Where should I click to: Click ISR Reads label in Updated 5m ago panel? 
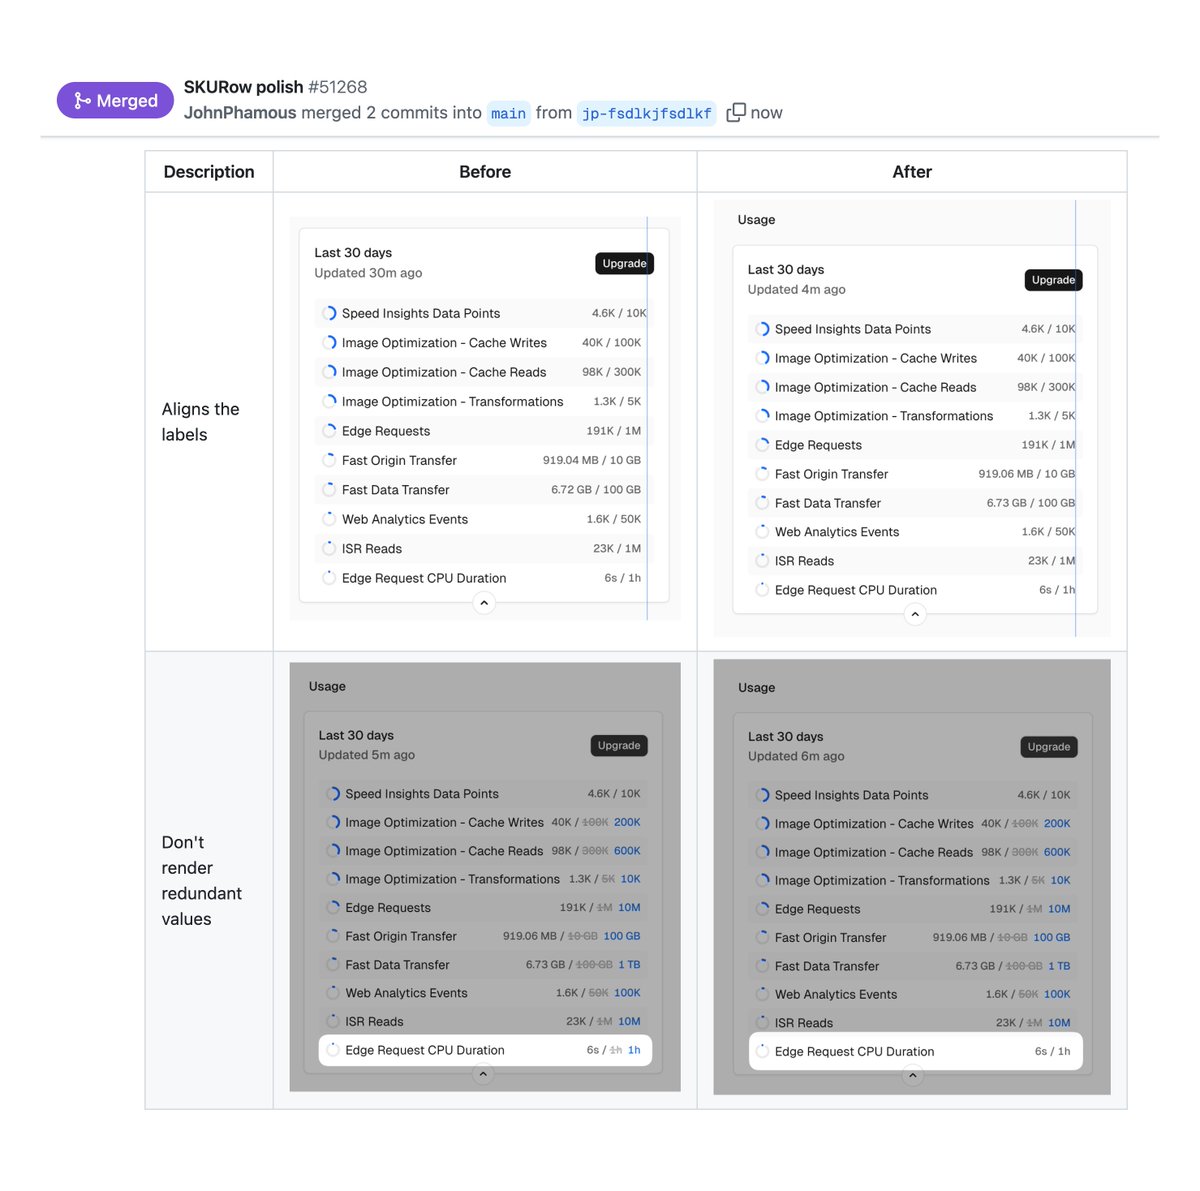click(x=374, y=1022)
